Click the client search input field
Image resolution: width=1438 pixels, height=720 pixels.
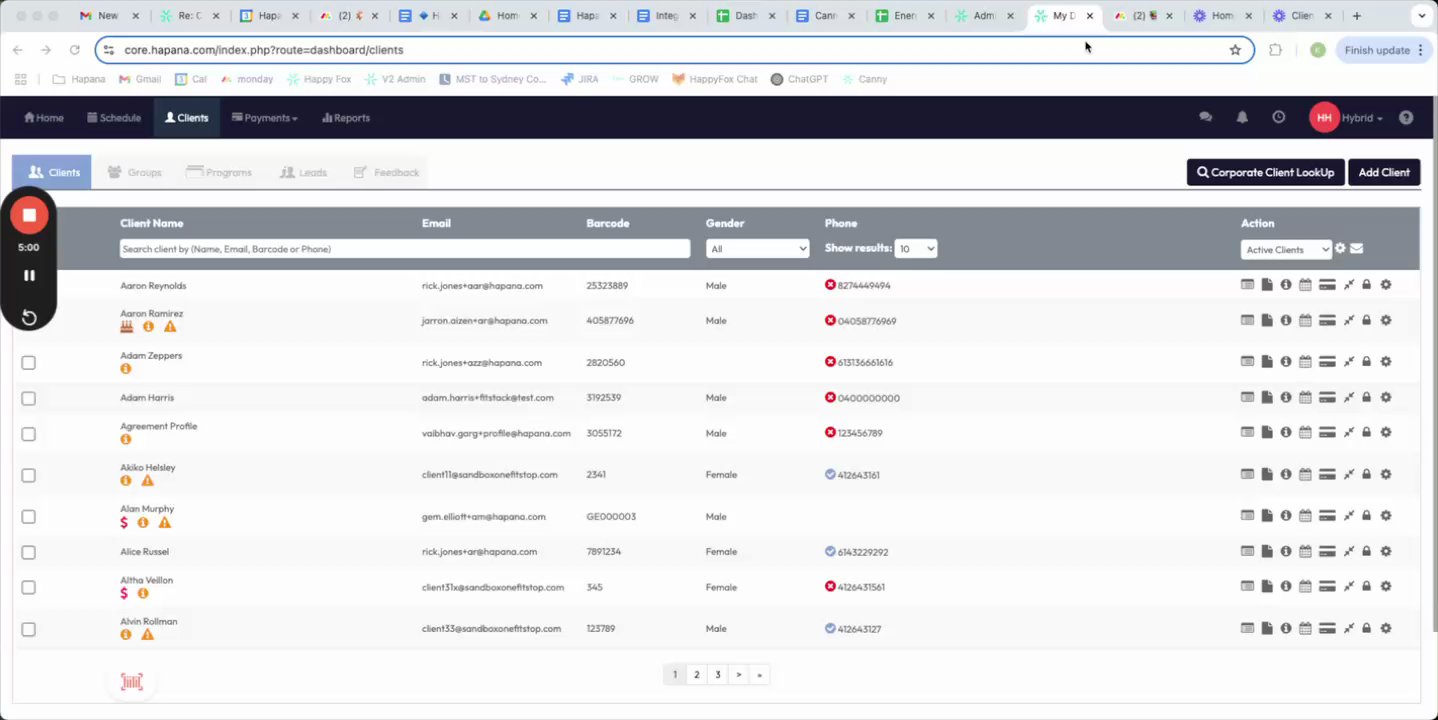tap(405, 249)
